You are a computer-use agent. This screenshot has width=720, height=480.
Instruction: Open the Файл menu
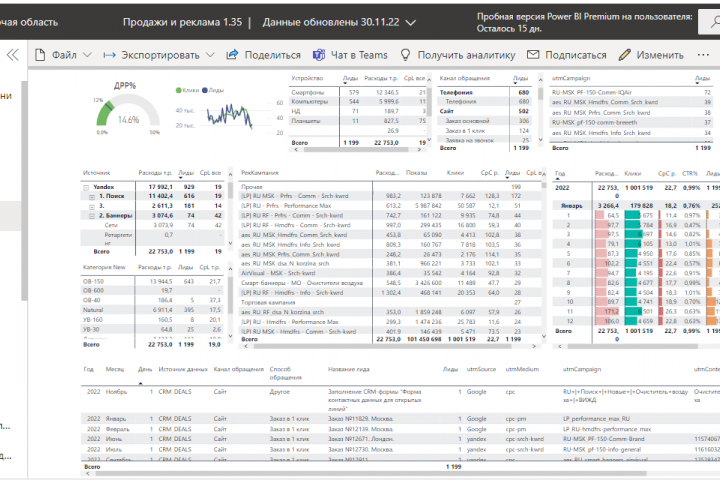63,55
